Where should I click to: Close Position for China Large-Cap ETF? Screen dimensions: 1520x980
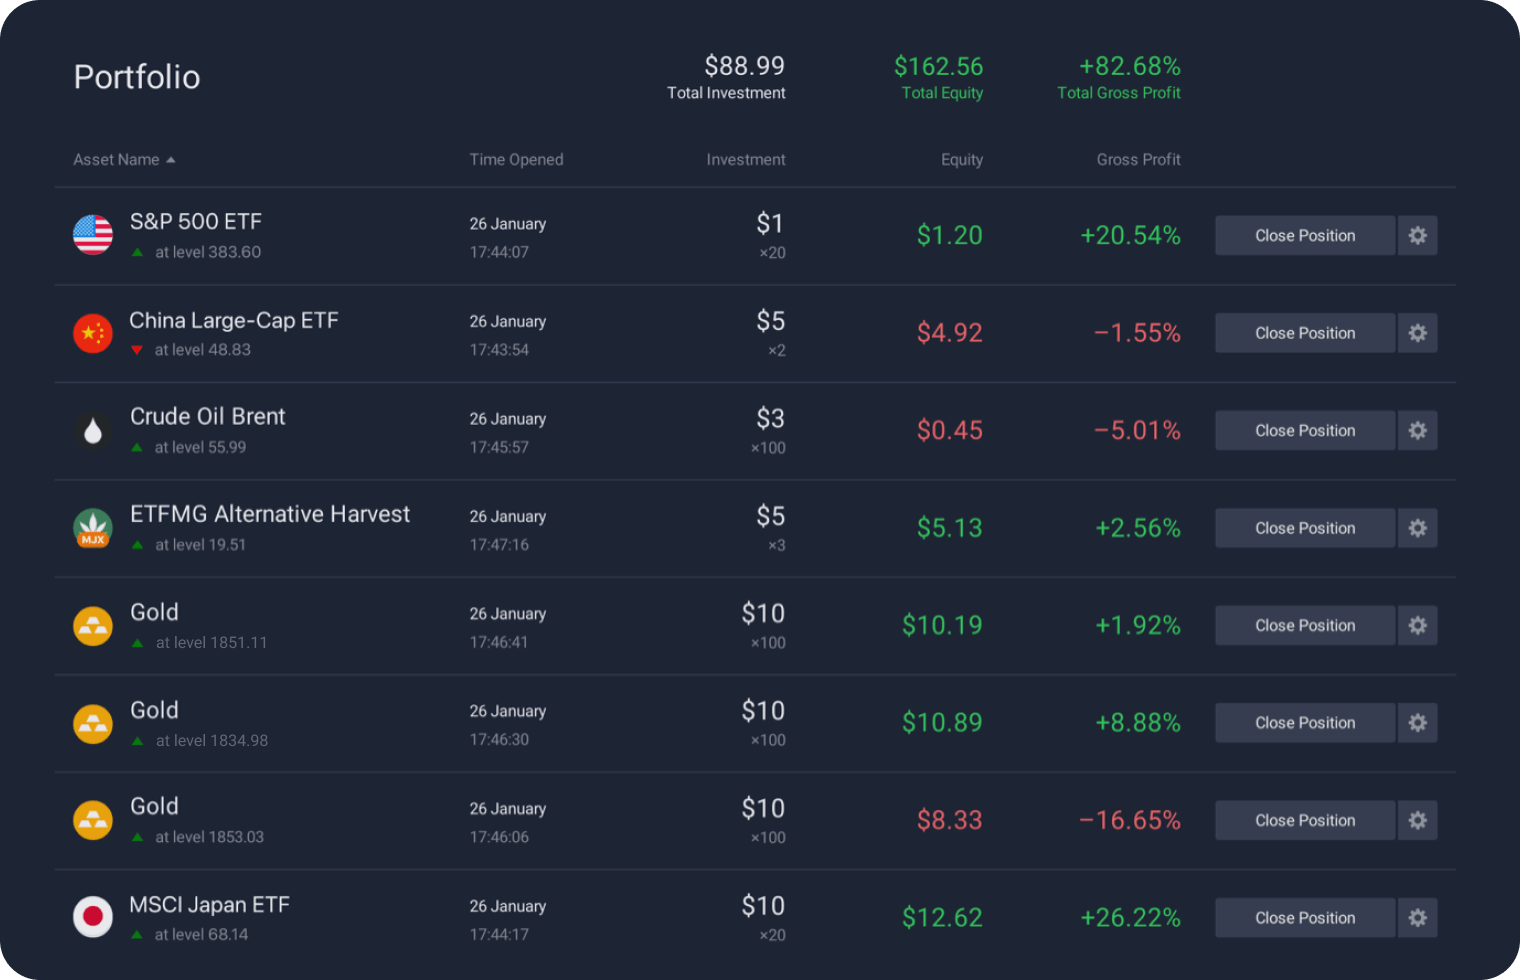tap(1304, 333)
